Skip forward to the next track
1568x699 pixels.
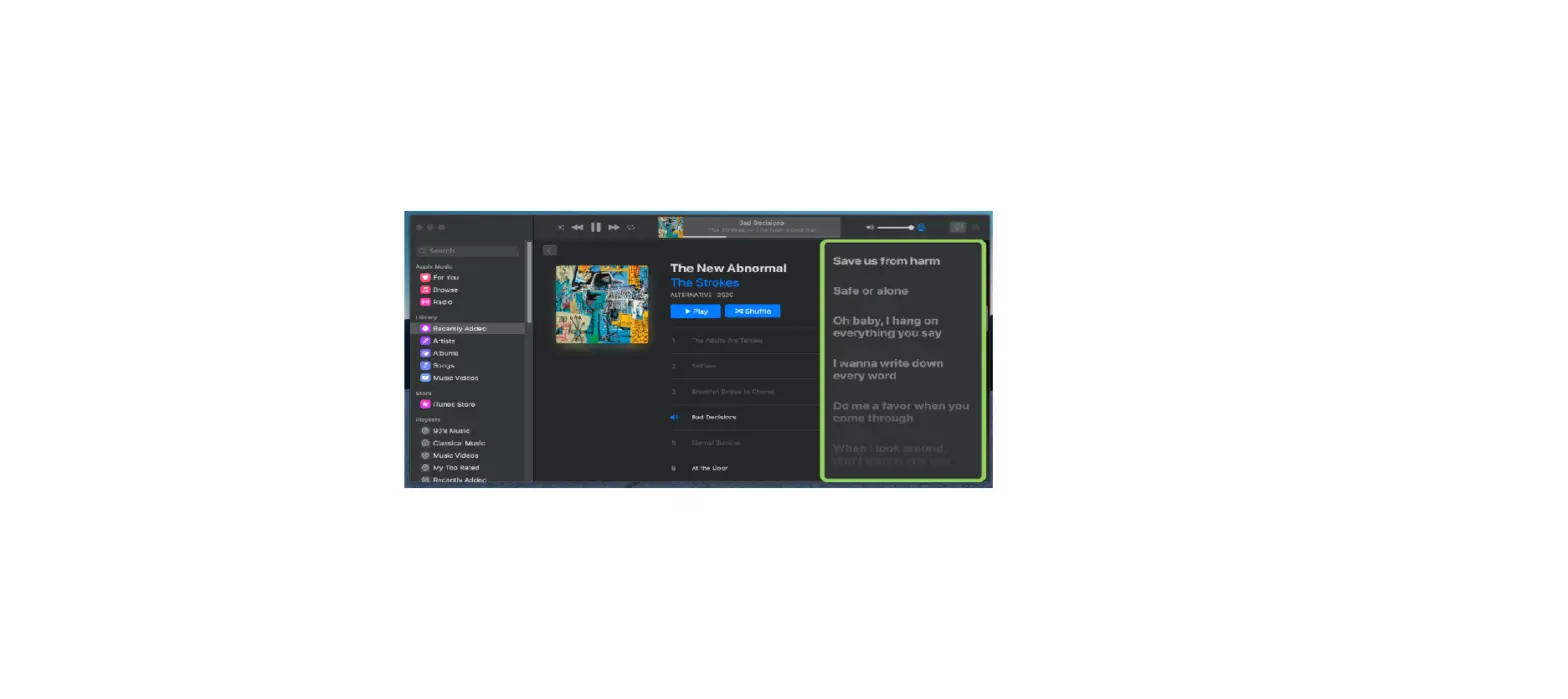point(614,228)
